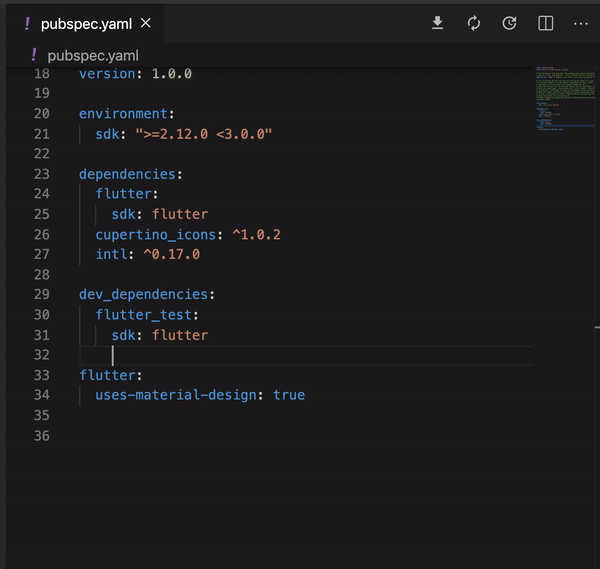The height and width of the screenshot is (569, 600).
Task: Click the clock-with-arrow icon in editor toolbar
Action: coord(509,23)
